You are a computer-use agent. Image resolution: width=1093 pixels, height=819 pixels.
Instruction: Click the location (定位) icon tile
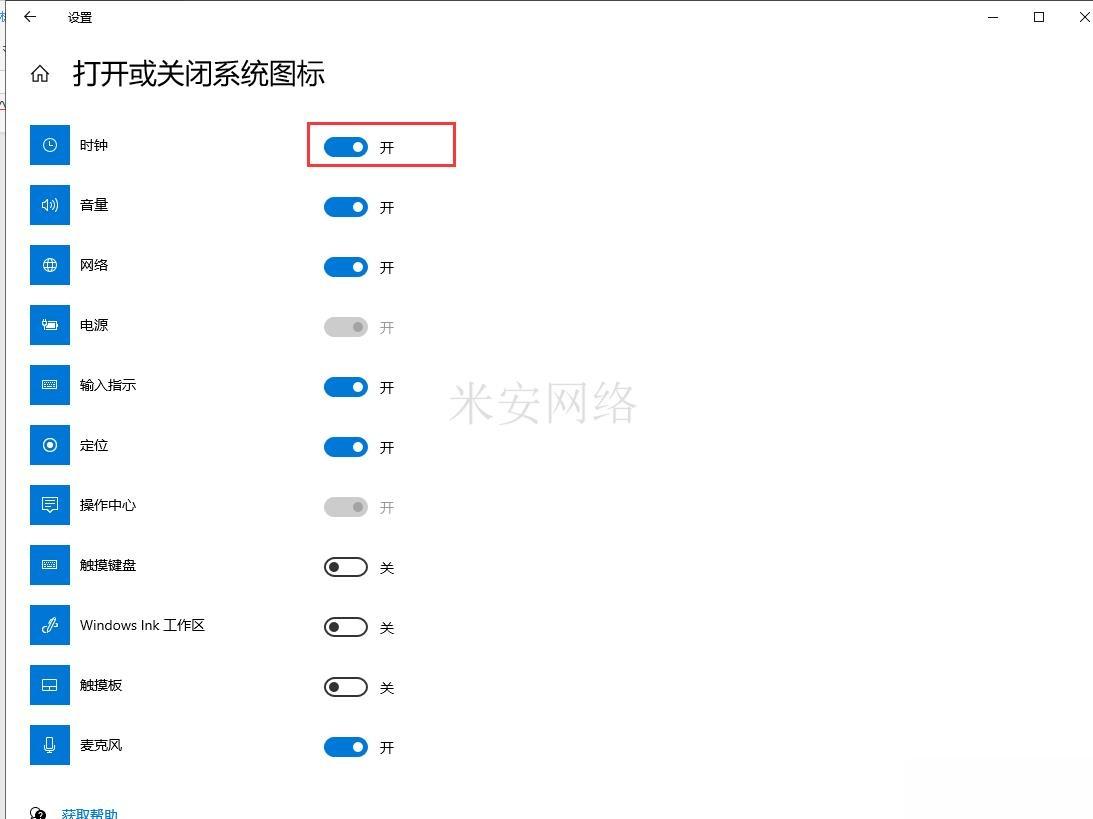pos(49,445)
